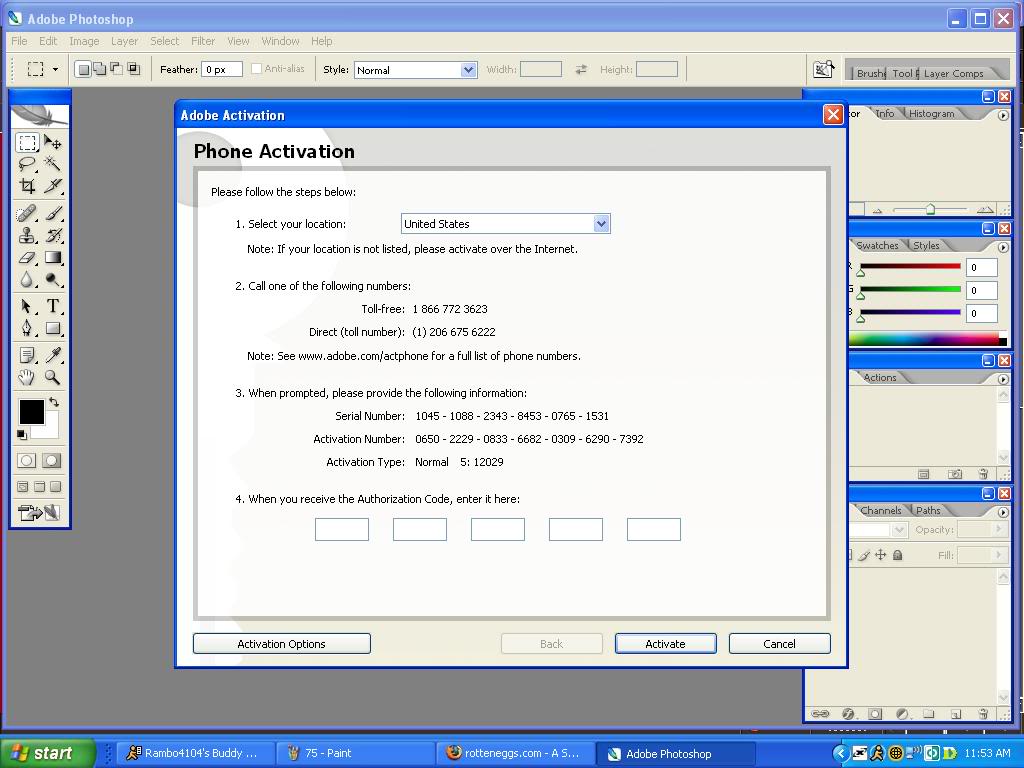
Task: Switch to the Histogram tab
Action: 931,114
